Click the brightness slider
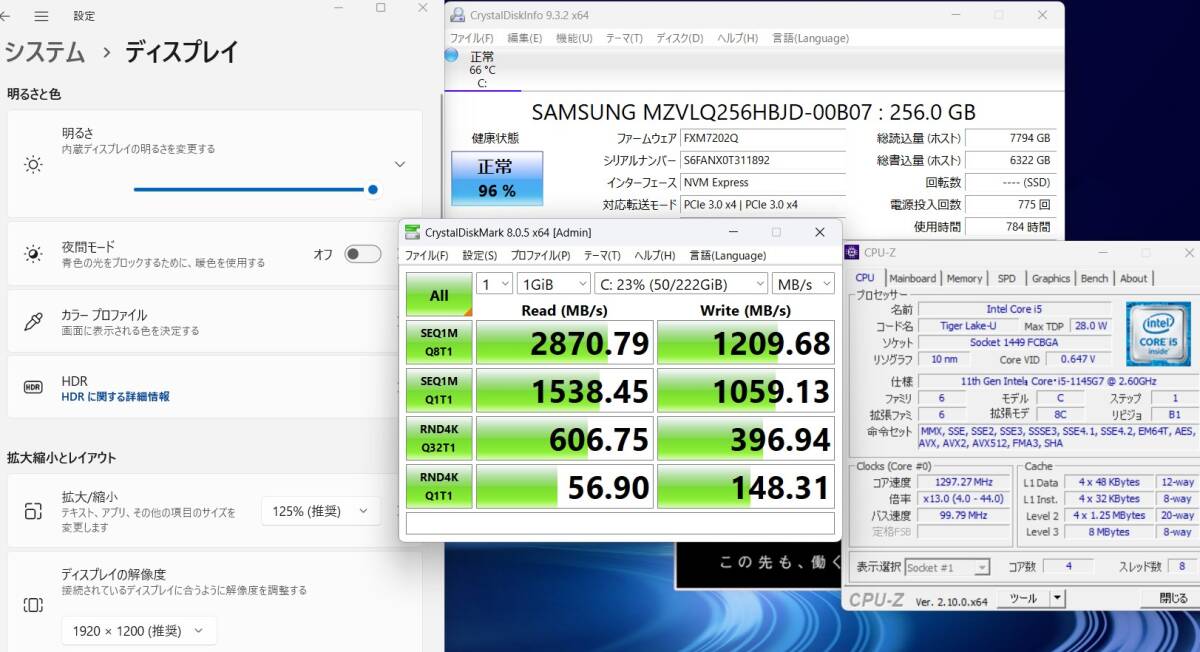 255,189
